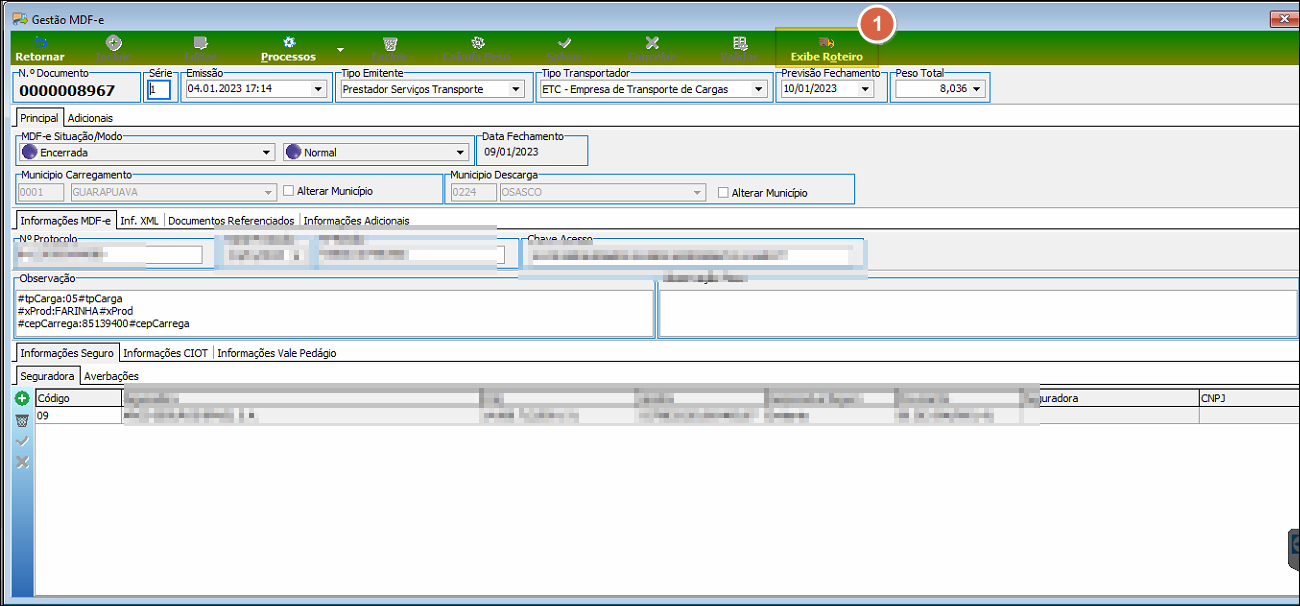Open the Tipo Transportador combo box
Screen dimensions: 1300x606
759,89
